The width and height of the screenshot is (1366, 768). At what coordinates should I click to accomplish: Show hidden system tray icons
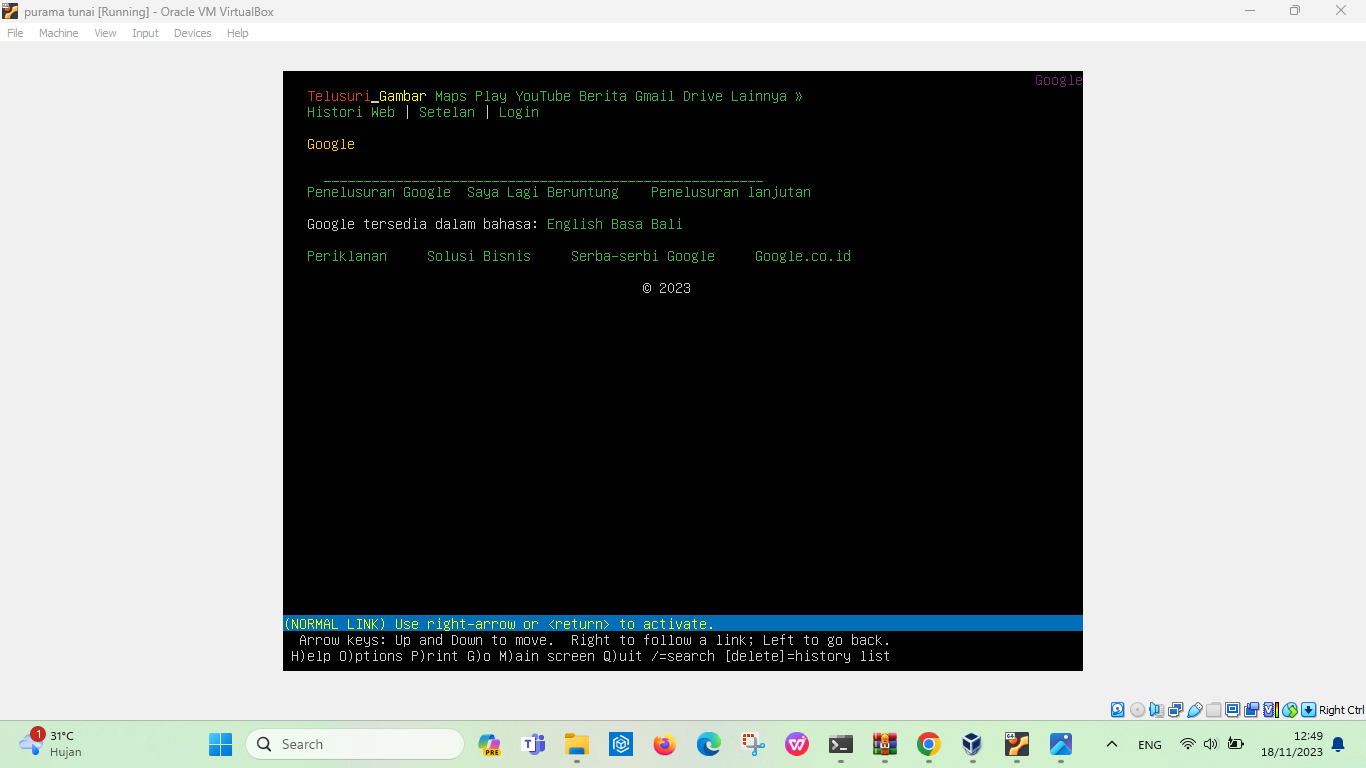click(x=1111, y=744)
